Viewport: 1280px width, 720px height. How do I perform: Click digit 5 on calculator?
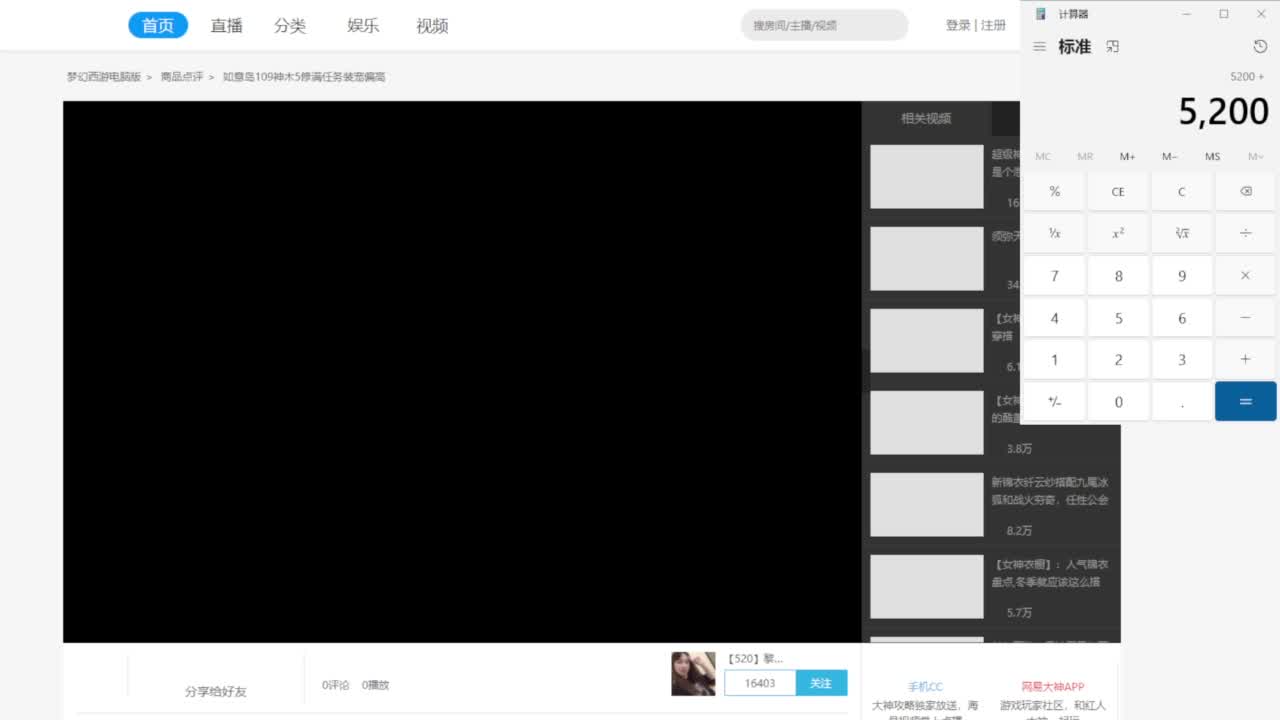tap(1118, 317)
